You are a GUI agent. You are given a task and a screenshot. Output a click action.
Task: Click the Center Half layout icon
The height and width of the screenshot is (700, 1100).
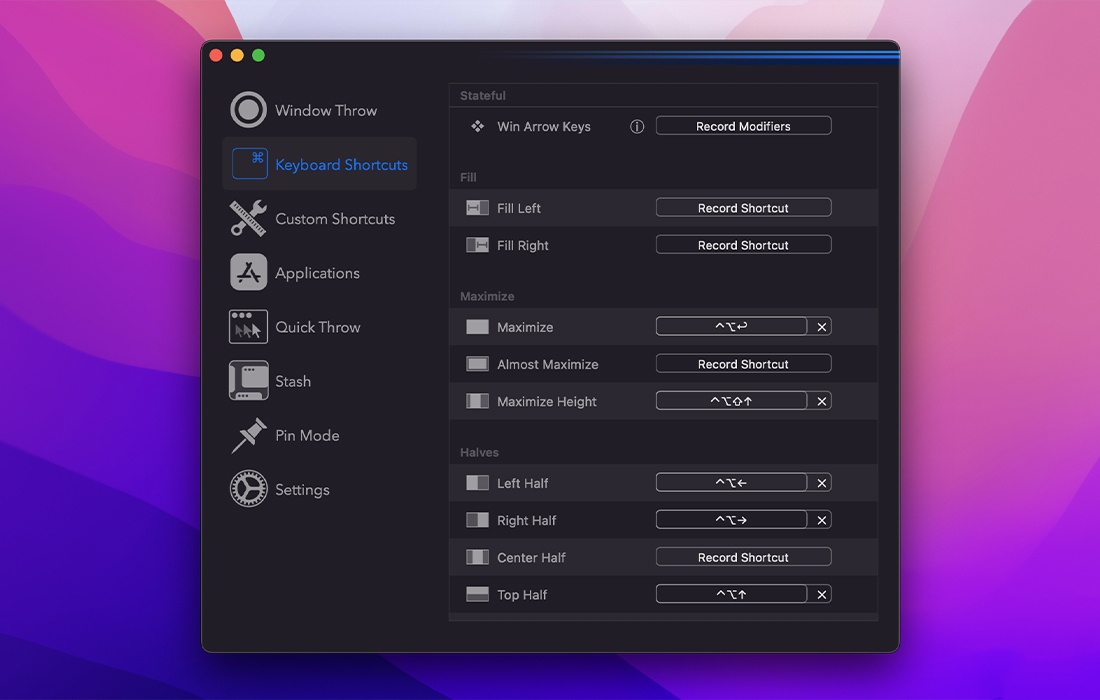click(477, 557)
